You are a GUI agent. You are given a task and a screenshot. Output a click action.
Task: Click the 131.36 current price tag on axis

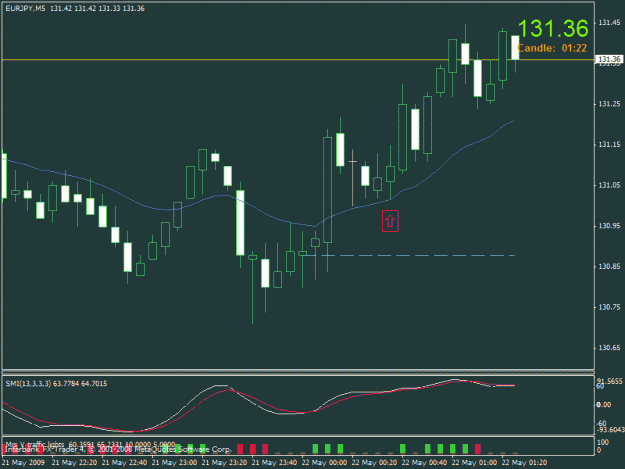pyautogui.click(x=609, y=59)
